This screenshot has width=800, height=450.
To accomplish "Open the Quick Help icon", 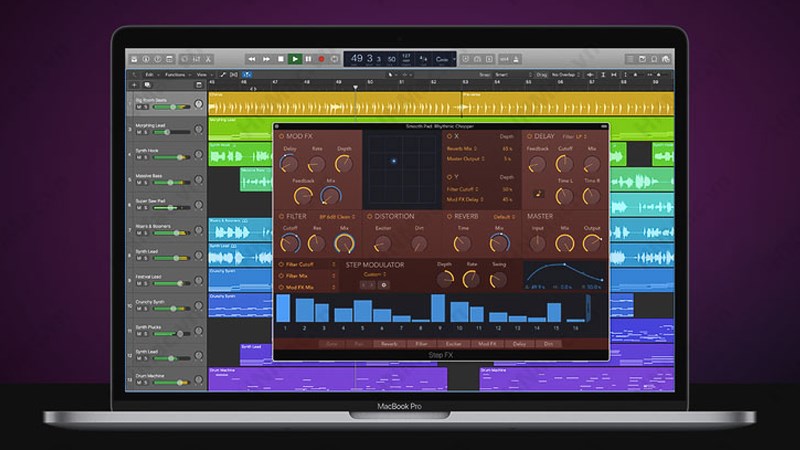I will pyautogui.click(x=158, y=59).
